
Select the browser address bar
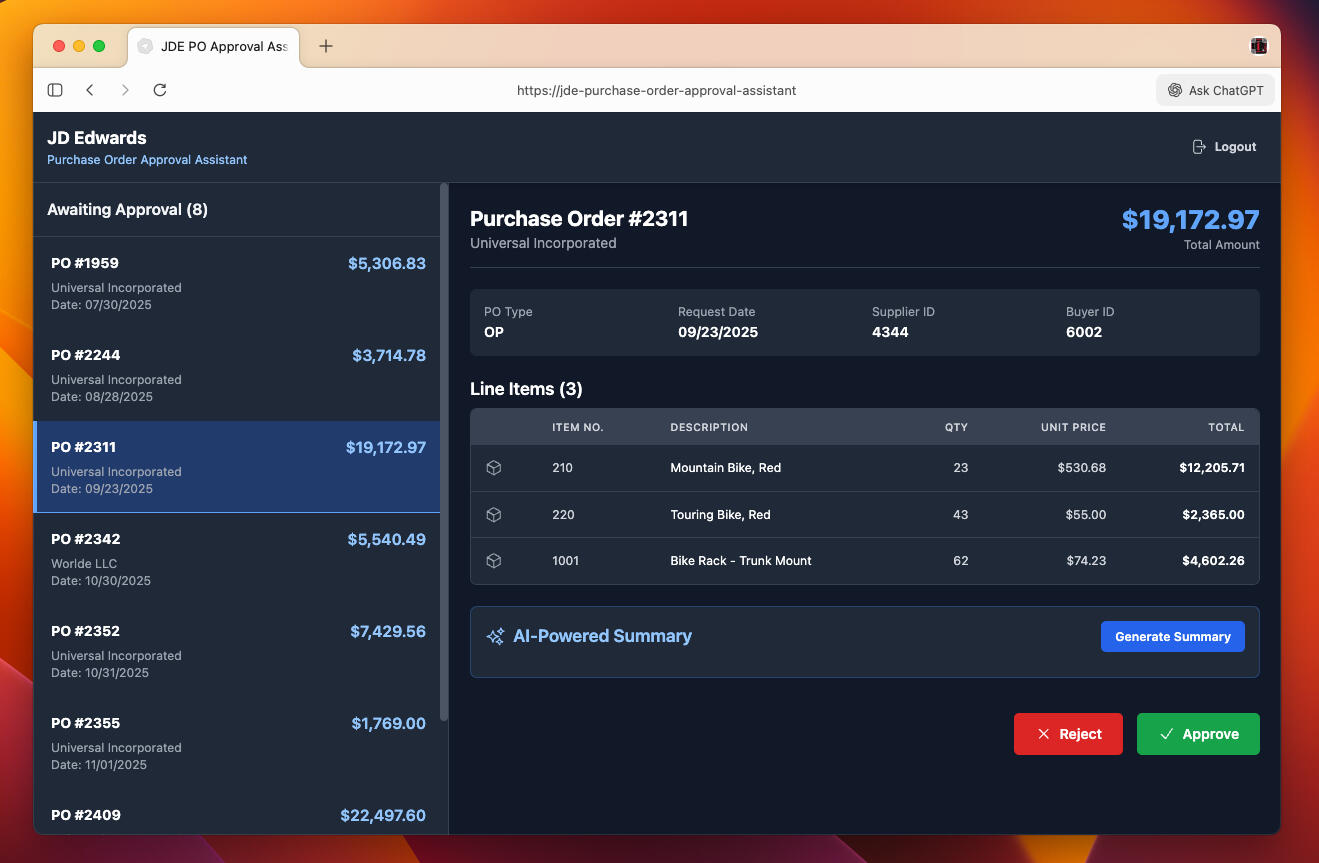657,89
